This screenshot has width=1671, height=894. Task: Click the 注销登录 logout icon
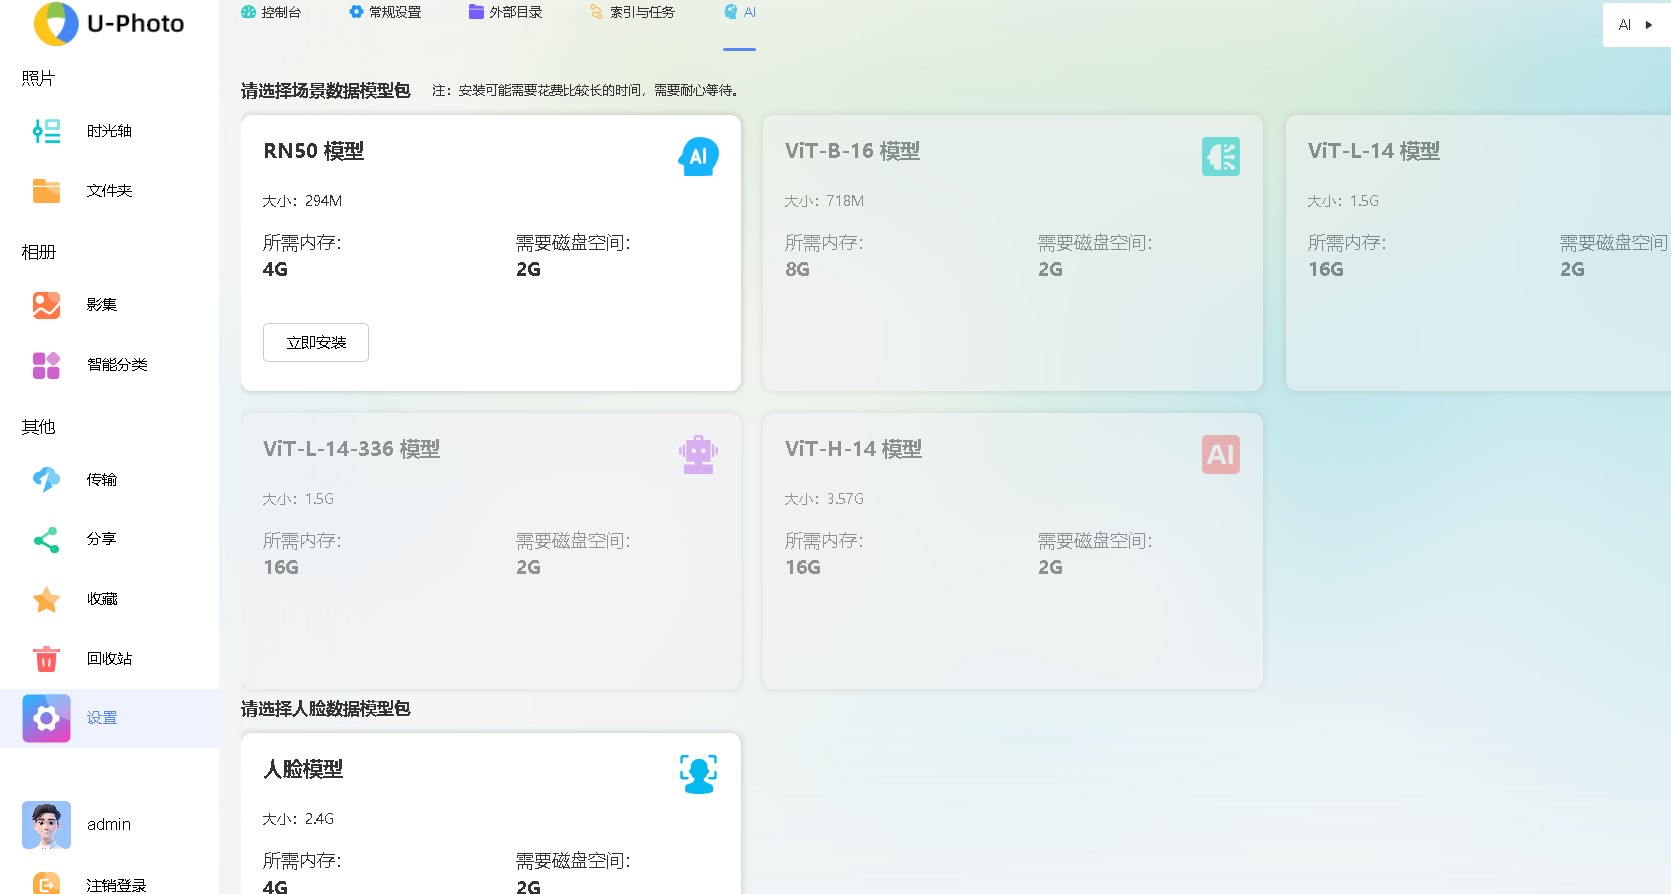point(46,884)
